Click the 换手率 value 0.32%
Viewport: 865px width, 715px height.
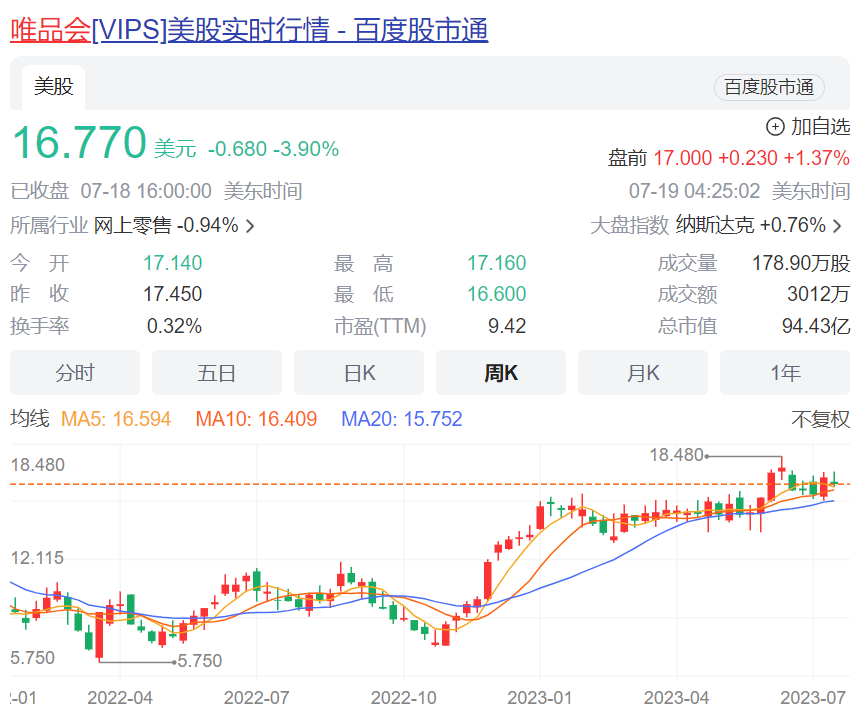coord(174,326)
